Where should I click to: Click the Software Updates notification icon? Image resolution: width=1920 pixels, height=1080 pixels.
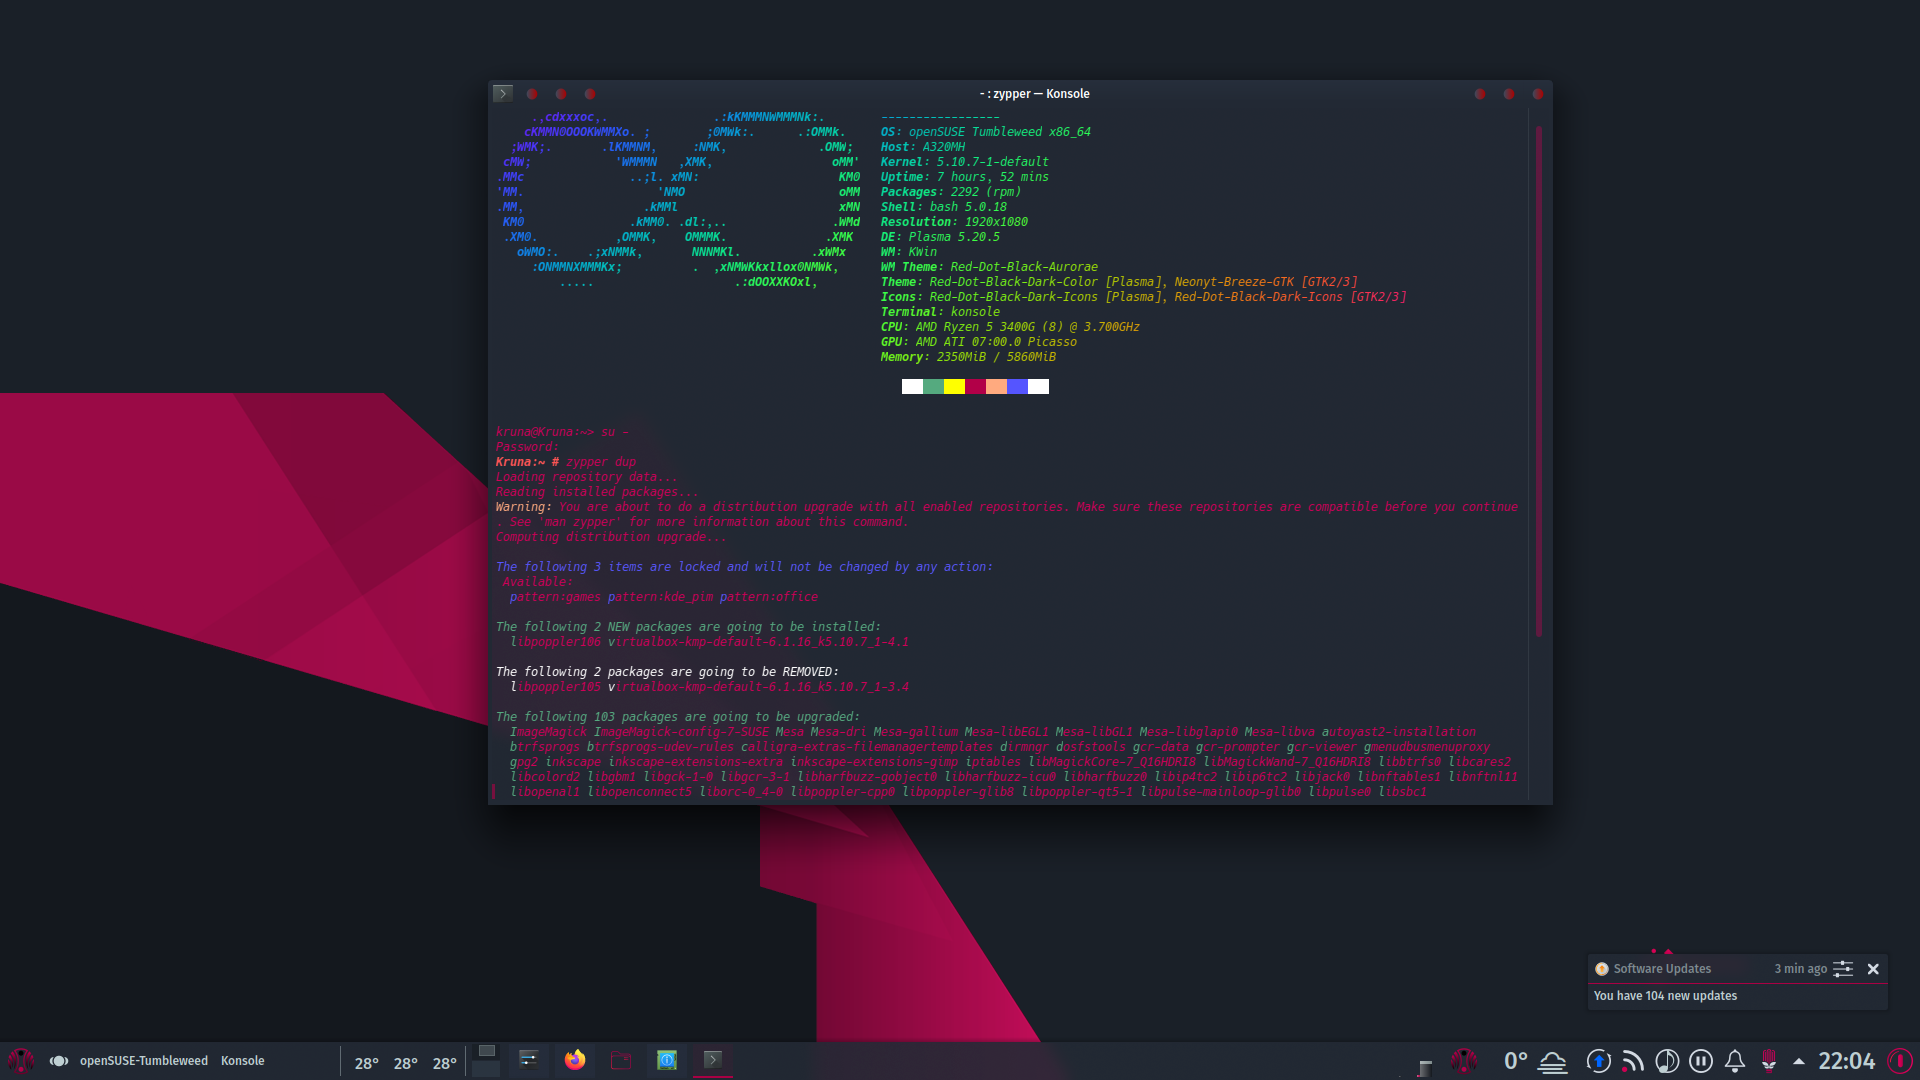1602,969
